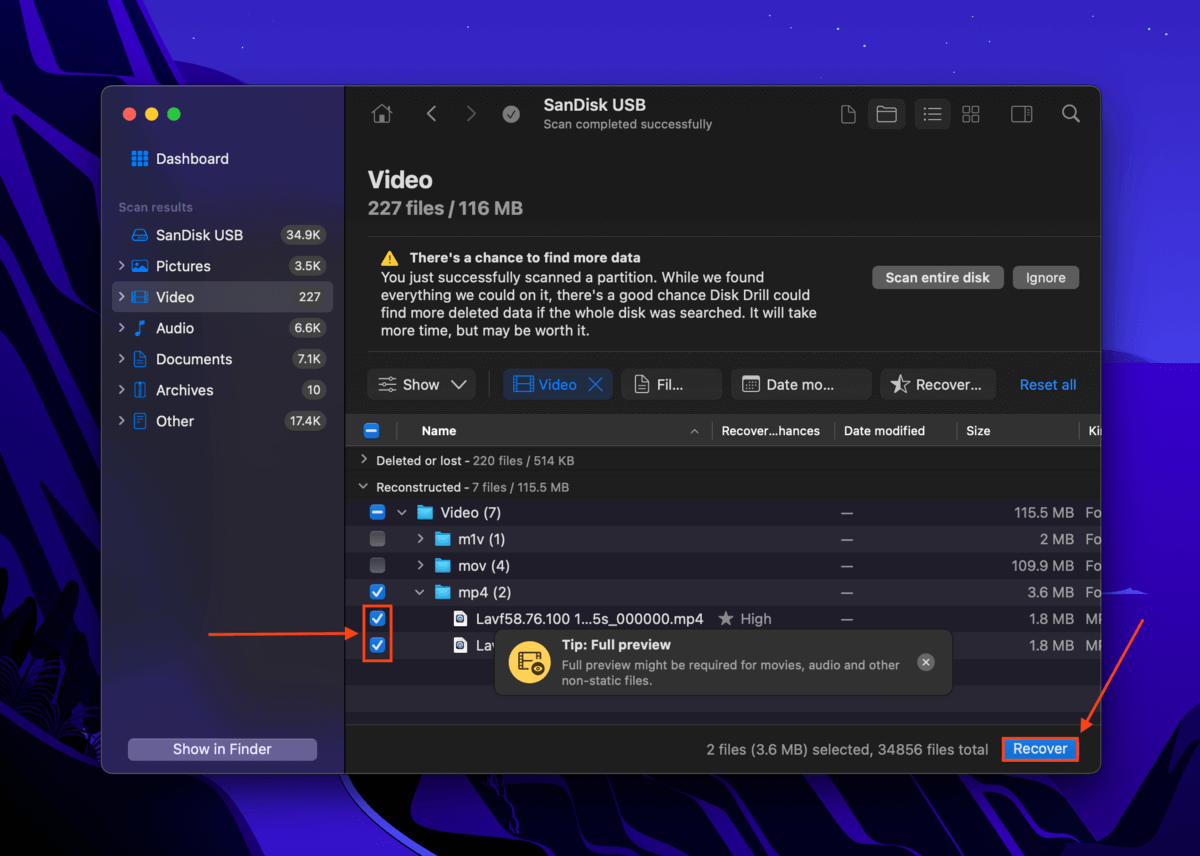Screen dimensions: 1200x856
Task: Sort by the Name column header
Action: pos(439,431)
